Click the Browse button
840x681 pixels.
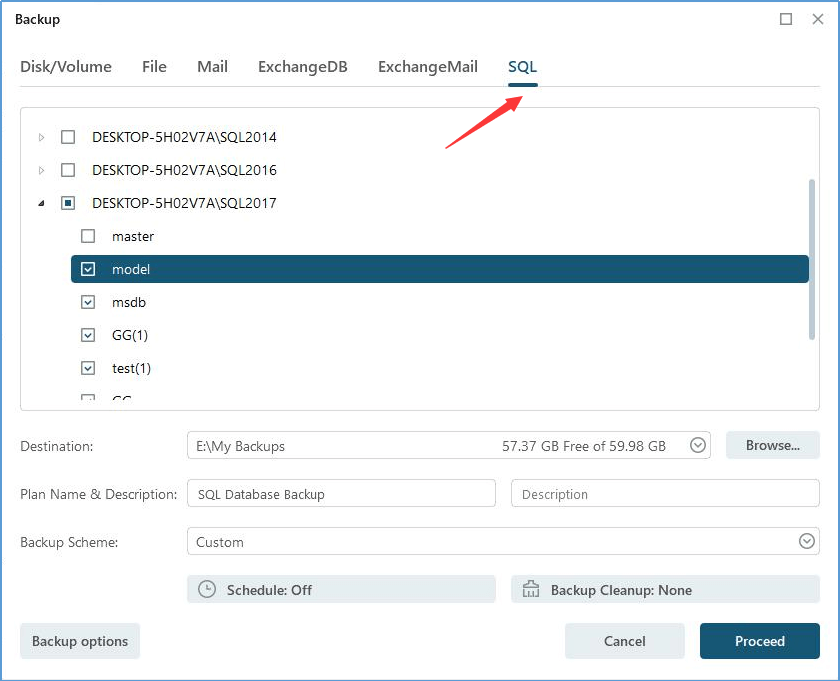[772, 445]
